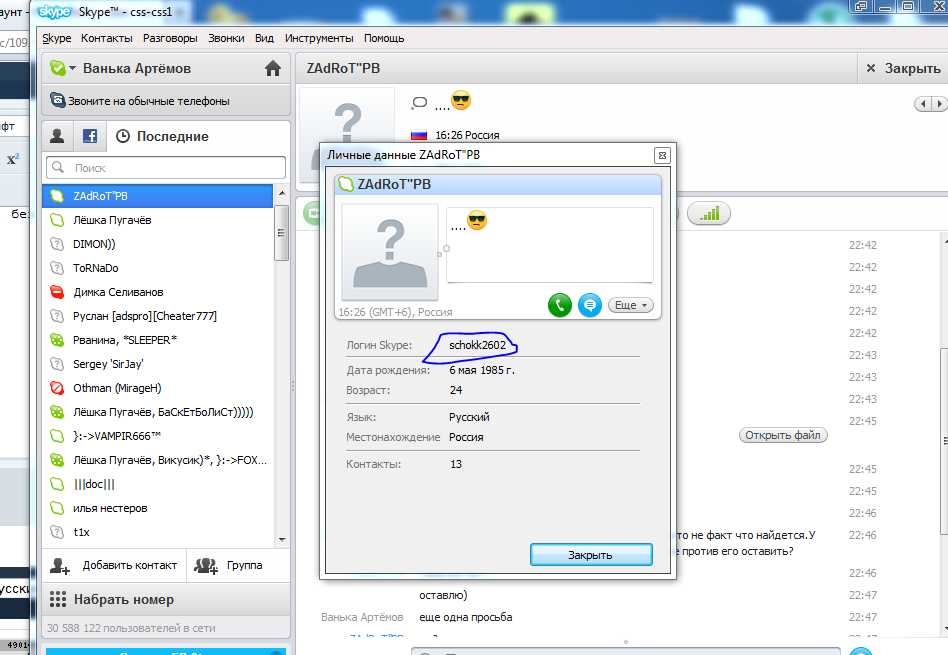Click the mood message box in profile dialog

[550, 245]
